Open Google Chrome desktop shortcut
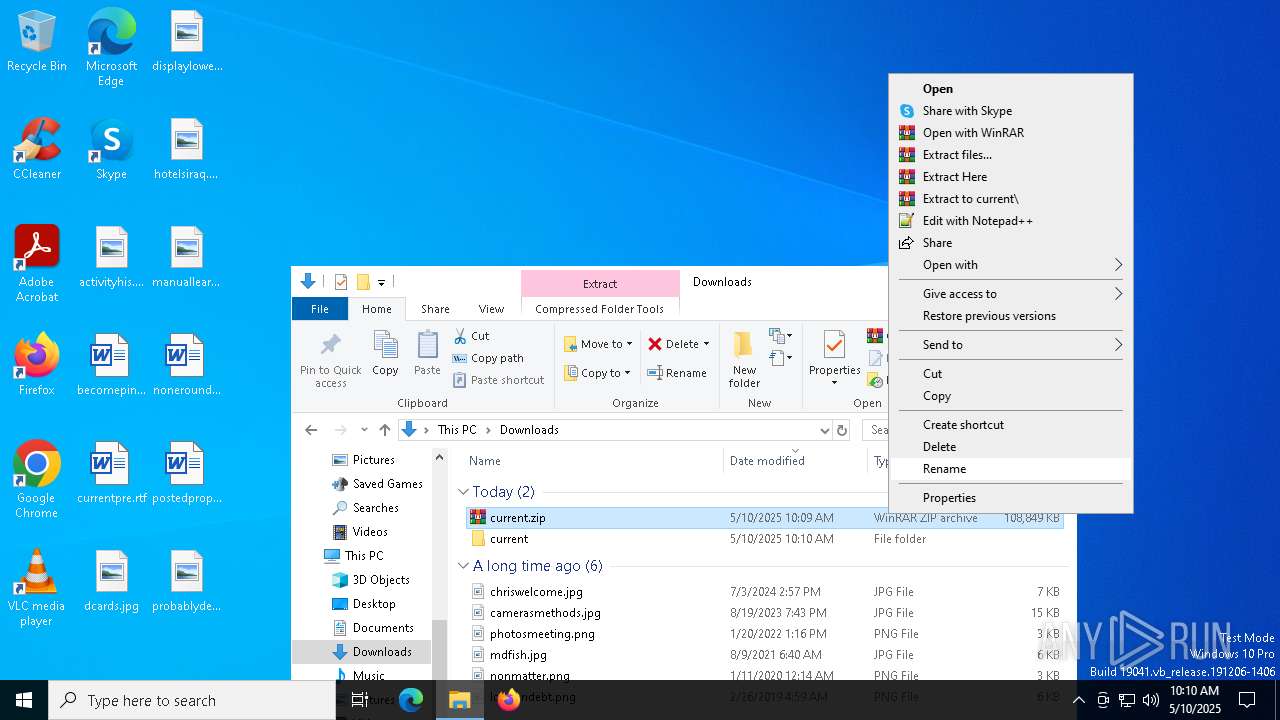Screen dimensions: 1280x720 (37, 479)
